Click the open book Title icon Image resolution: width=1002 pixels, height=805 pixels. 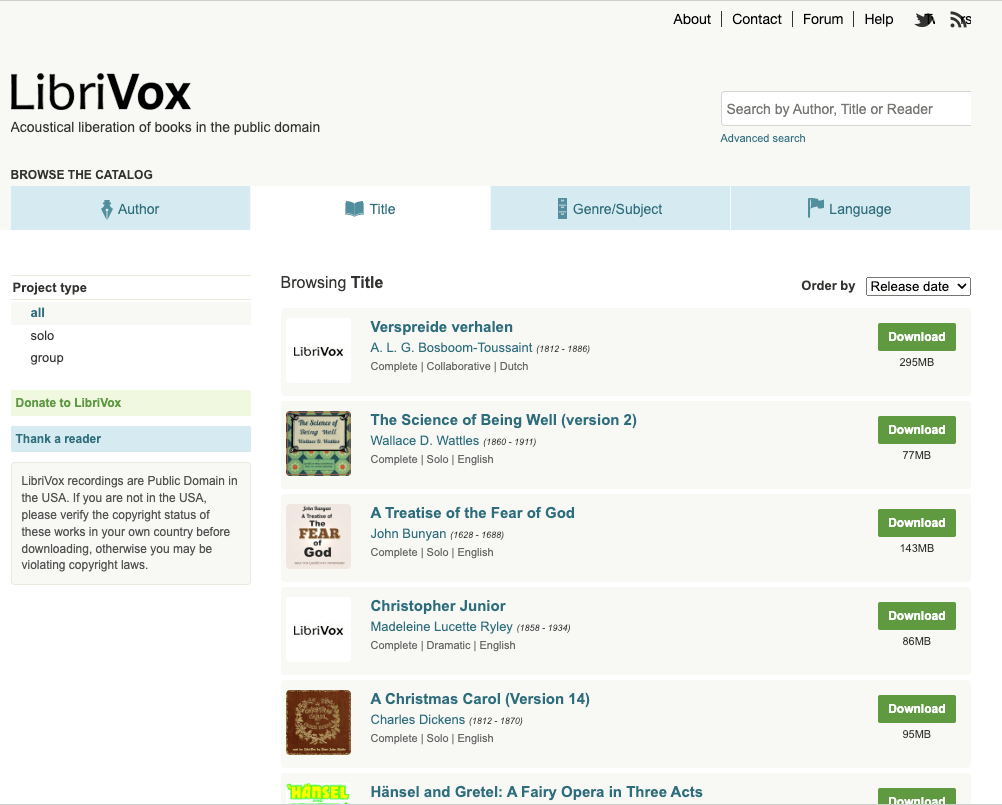(354, 209)
